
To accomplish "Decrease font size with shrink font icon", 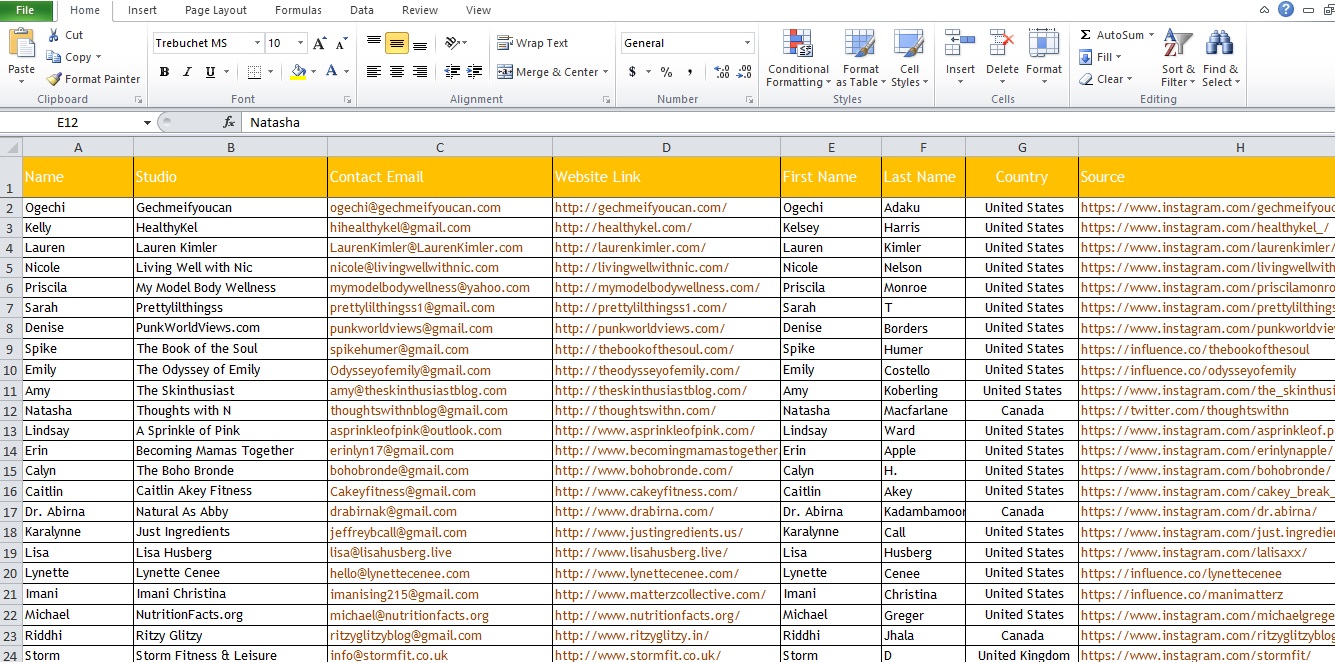I will [341, 43].
